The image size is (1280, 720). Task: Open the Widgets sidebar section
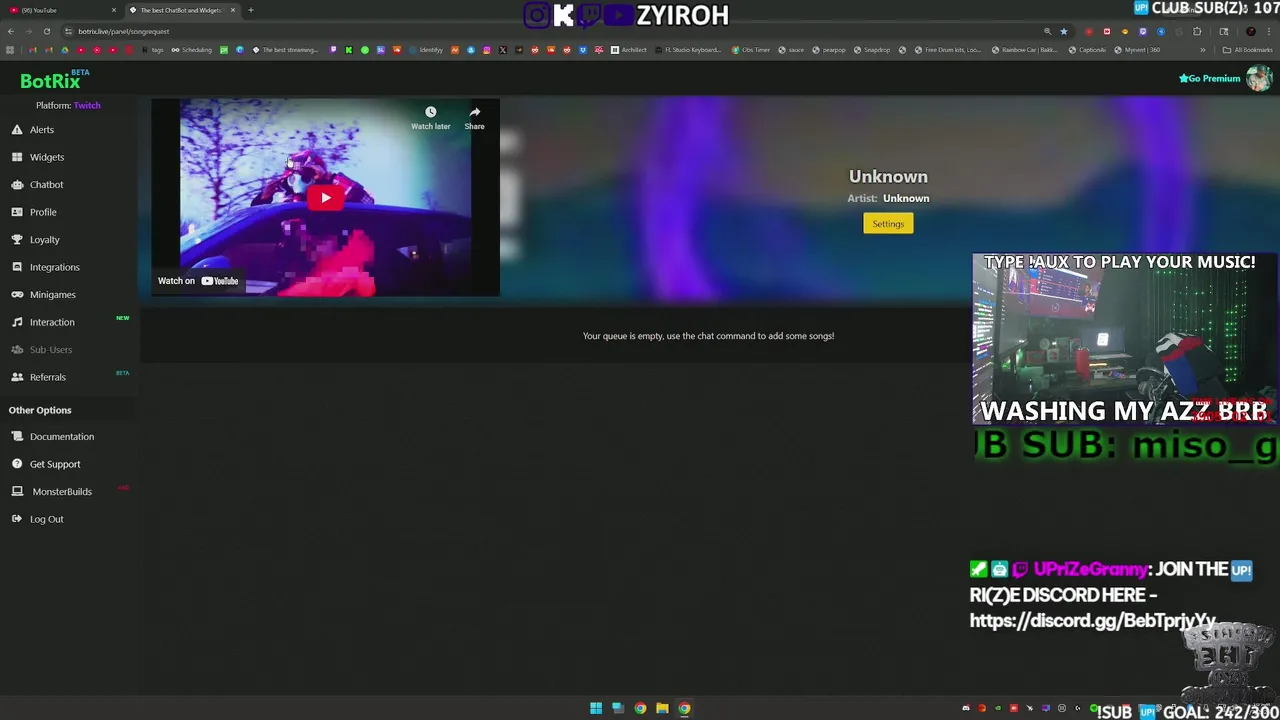point(47,157)
